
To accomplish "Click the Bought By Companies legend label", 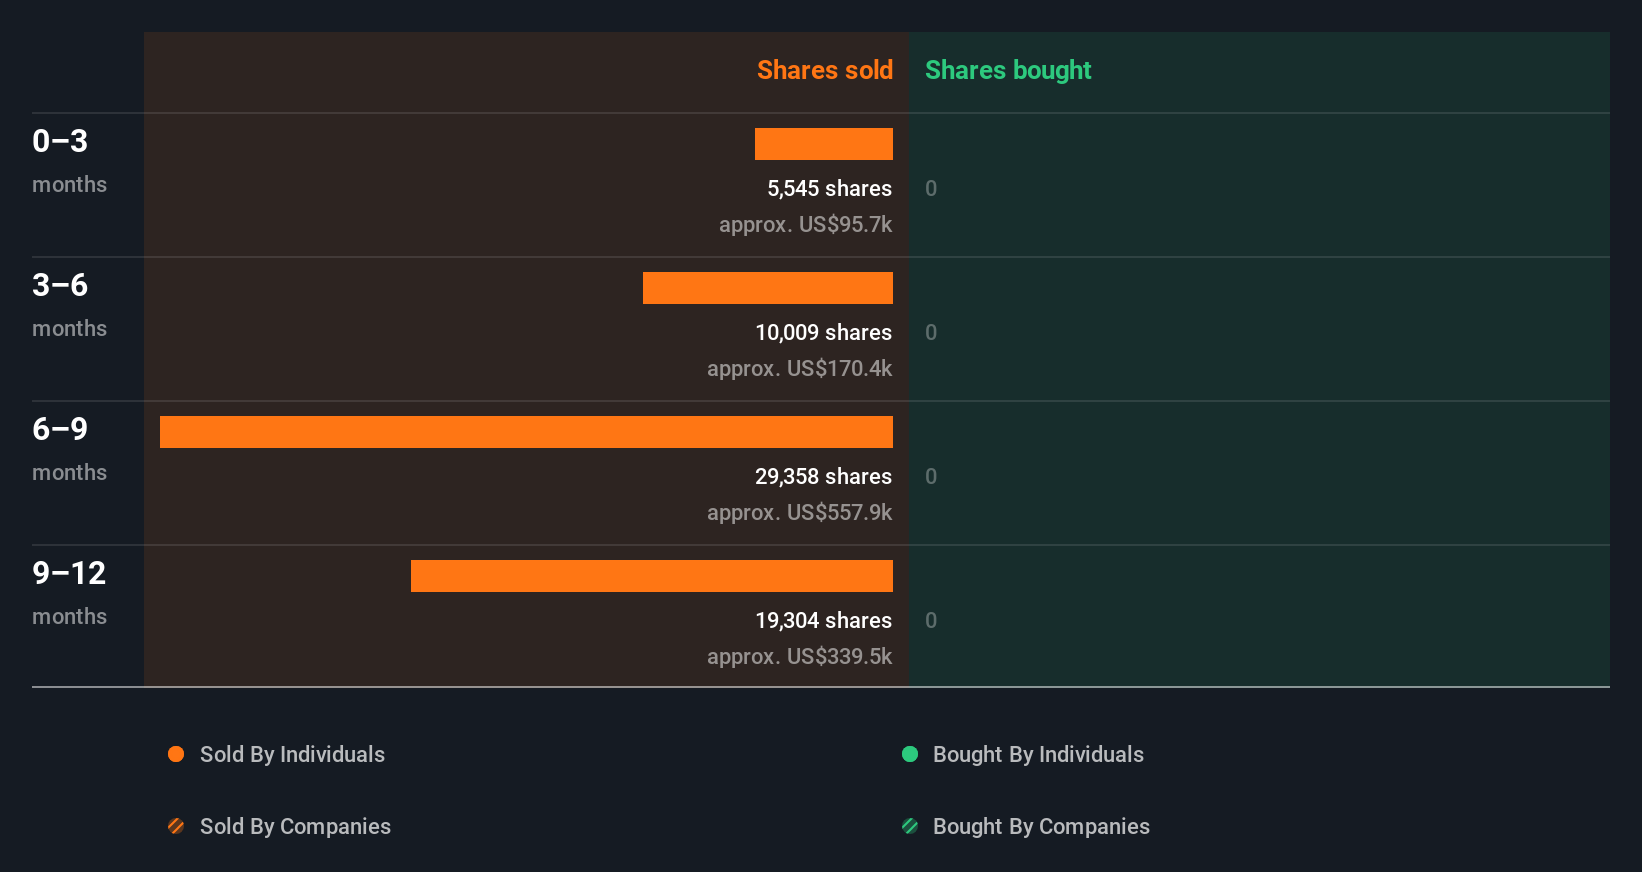I will (x=1041, y=826).
